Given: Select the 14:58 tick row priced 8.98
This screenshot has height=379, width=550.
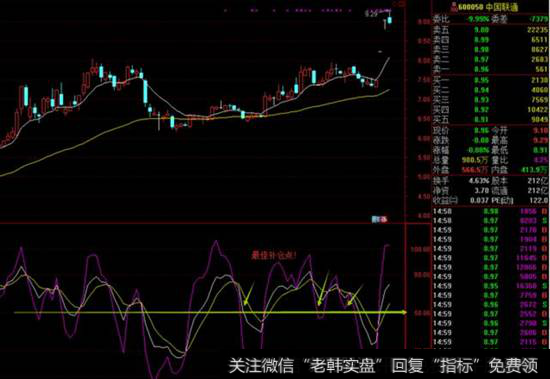Looking at the screenshot, I should click(490, 211).
